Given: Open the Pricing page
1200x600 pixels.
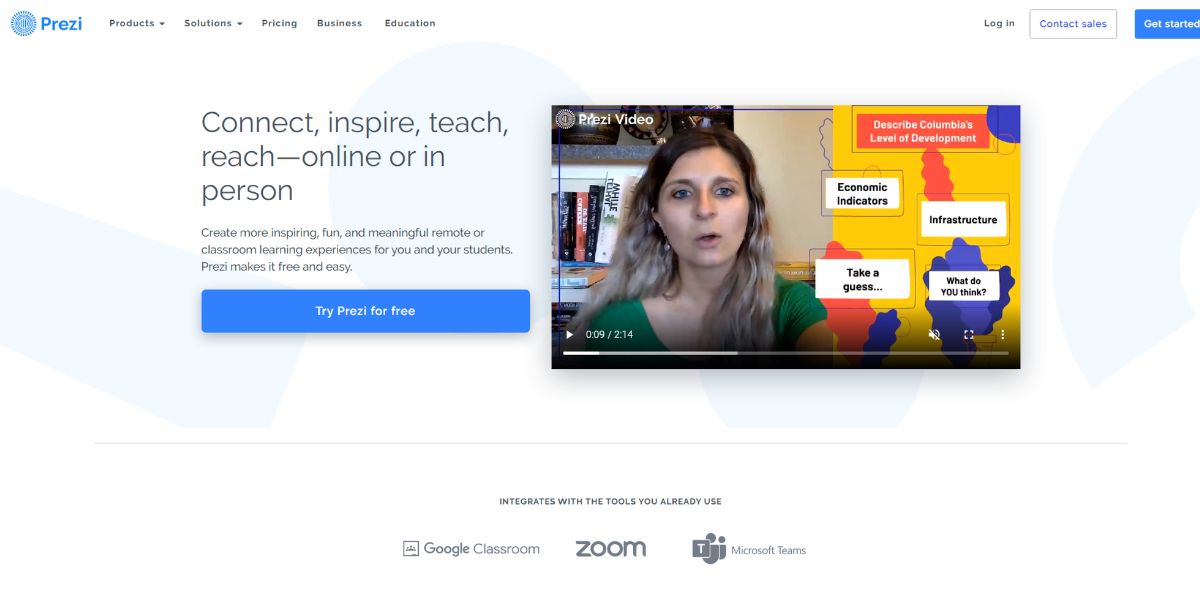Looking at the screenshot, I should 279,23.
